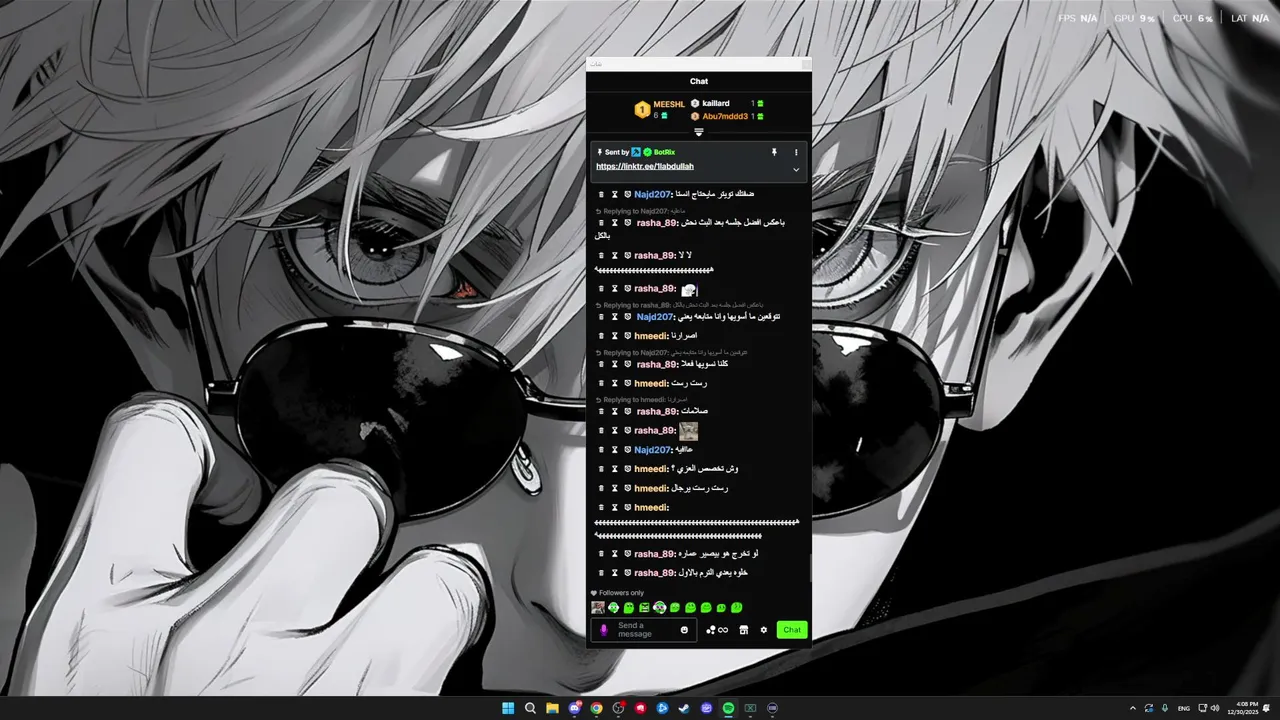Open the linktr.ee/1labdullah link
This screenshot has height=720, width=1280.
pyautogui.click(x=645, y=166)
